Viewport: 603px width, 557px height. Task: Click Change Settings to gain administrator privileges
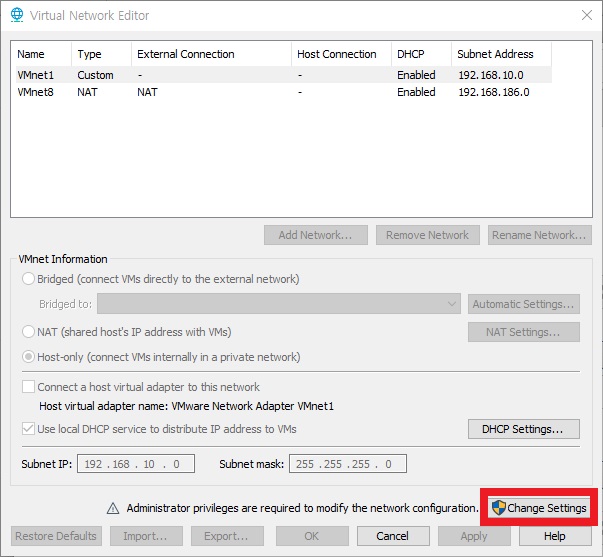[539, 508]
